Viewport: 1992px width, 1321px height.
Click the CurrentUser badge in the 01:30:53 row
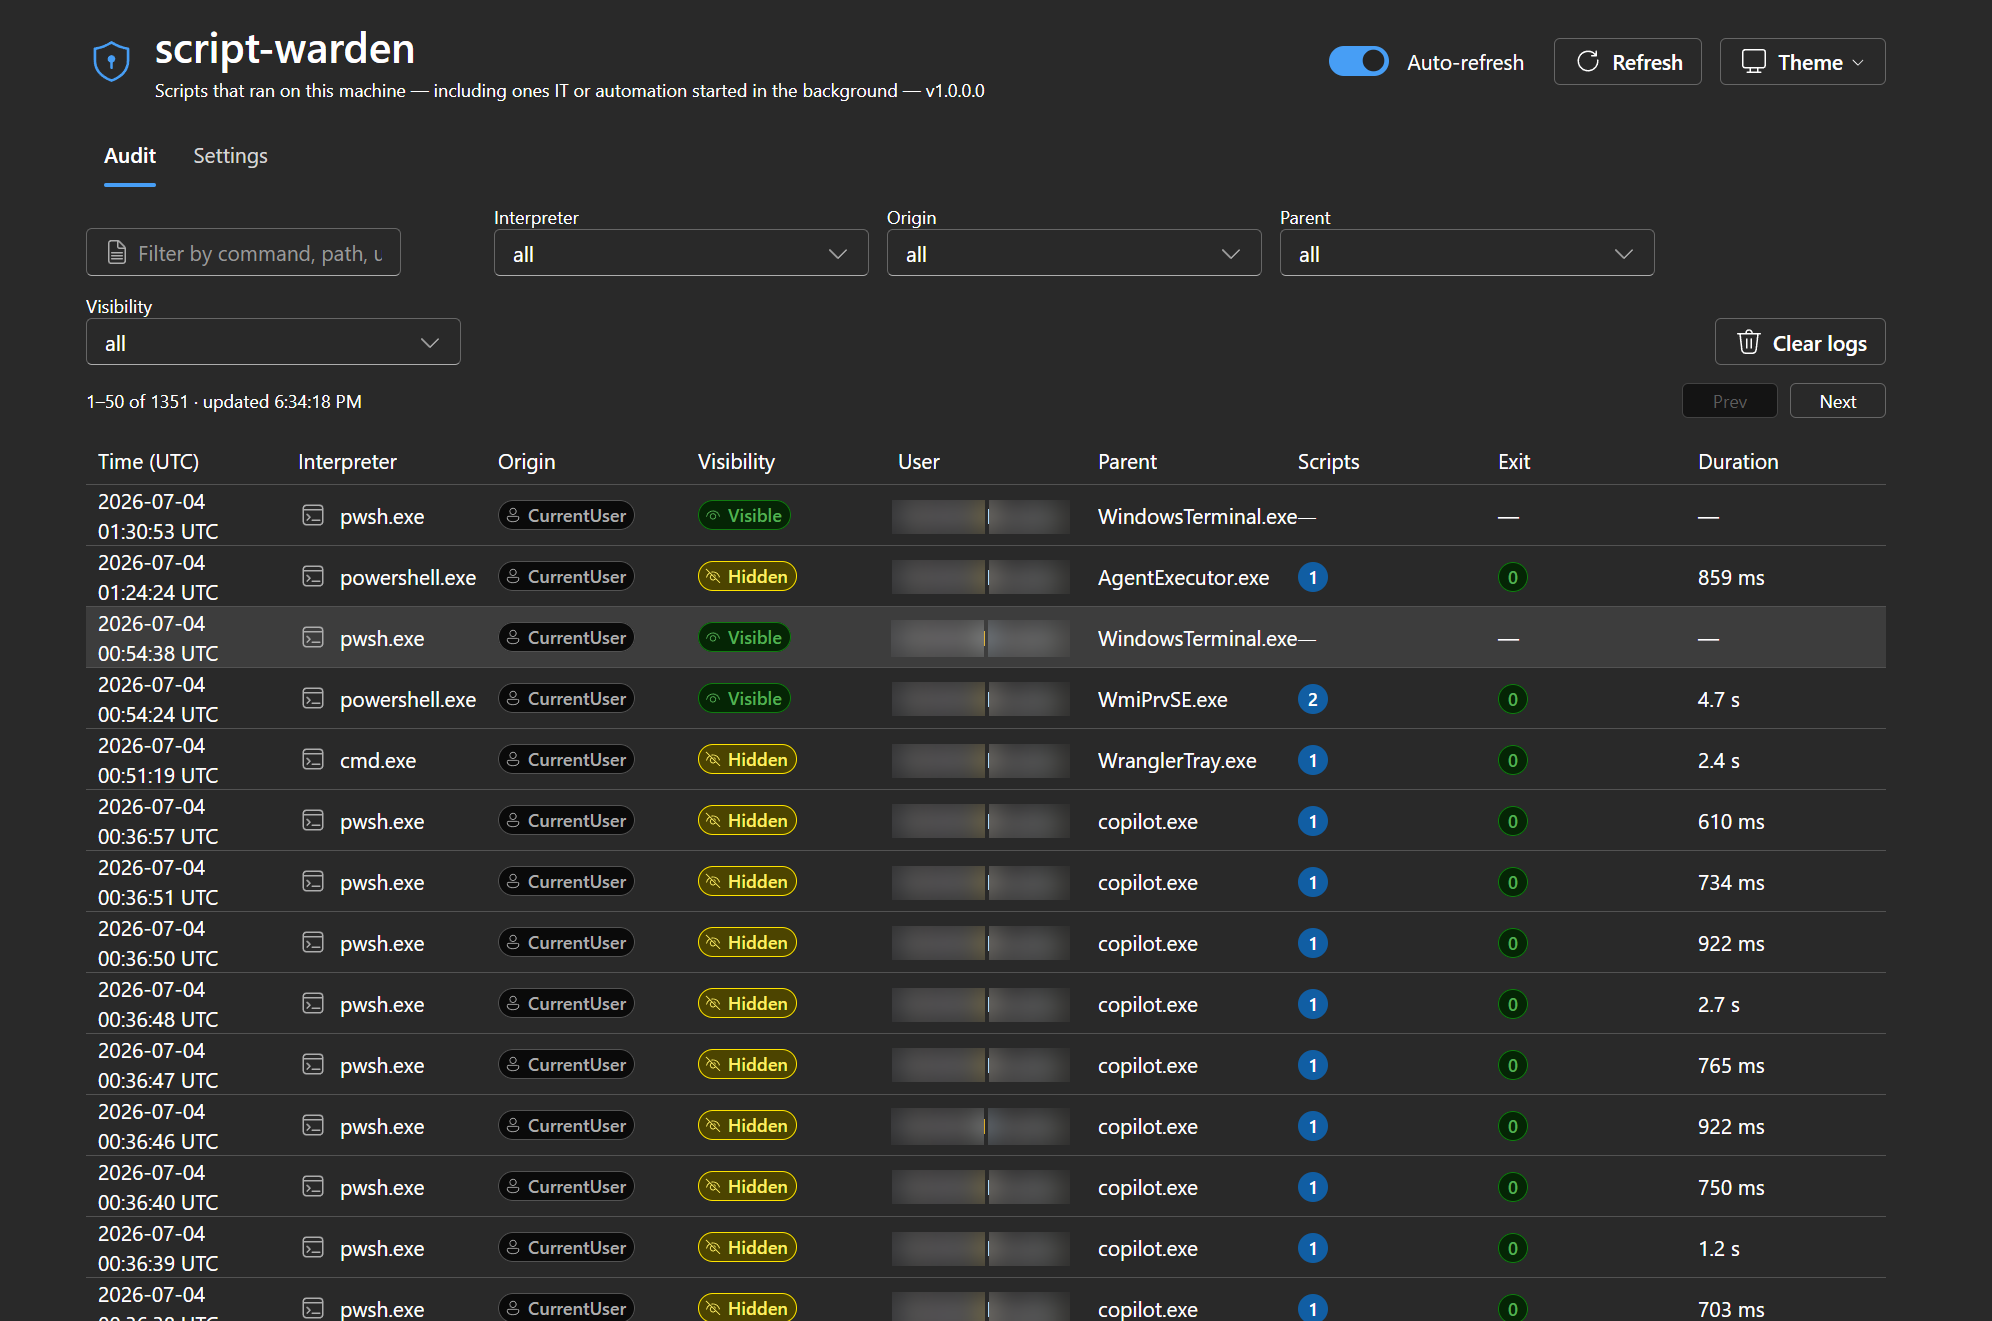point(566,516)
